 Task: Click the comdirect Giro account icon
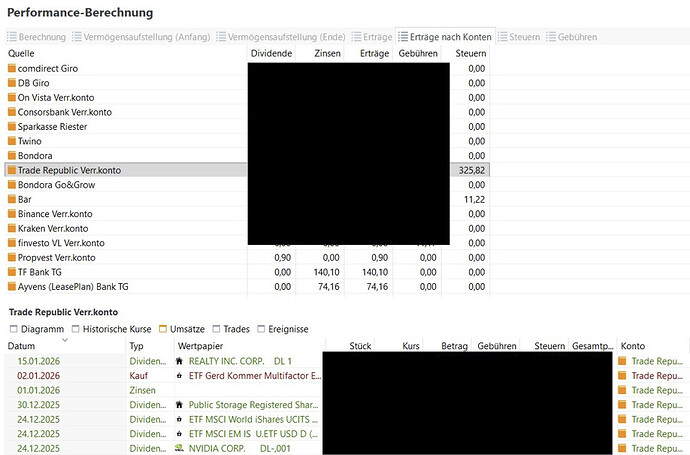pyautogui.click(x=12, y=68)
